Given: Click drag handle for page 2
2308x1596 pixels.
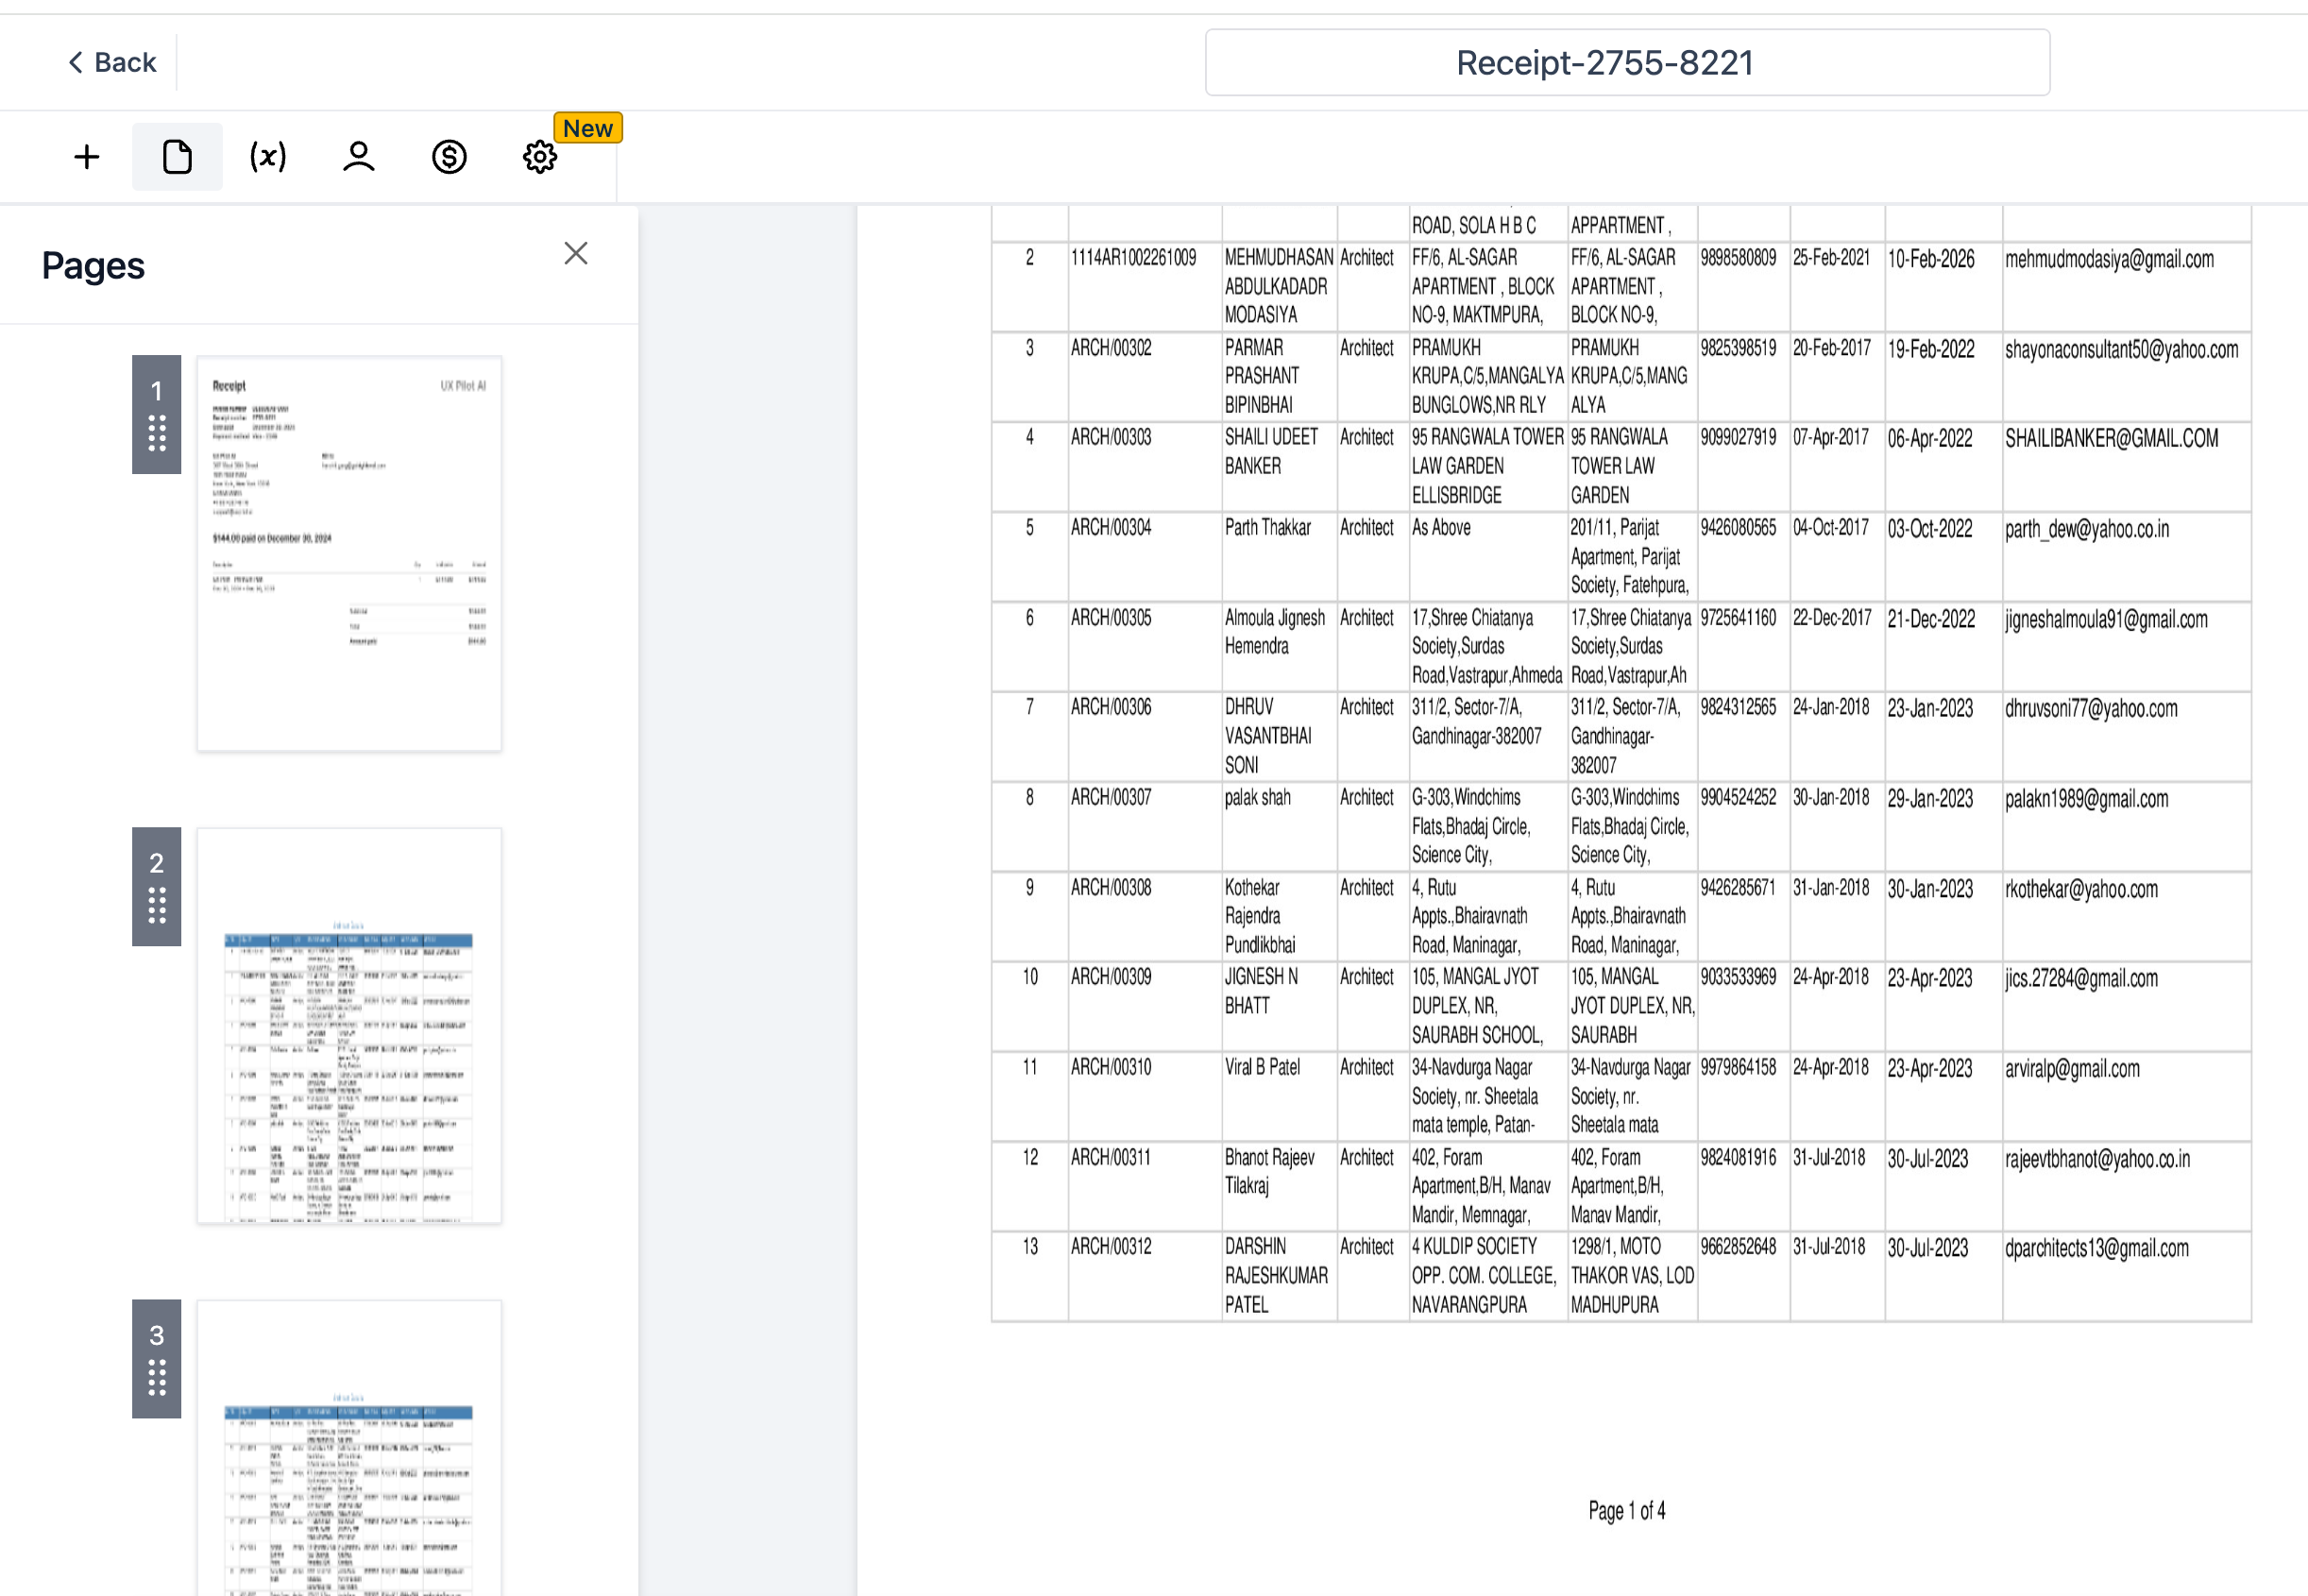Looking at the screenshot, I should (157, 906).
